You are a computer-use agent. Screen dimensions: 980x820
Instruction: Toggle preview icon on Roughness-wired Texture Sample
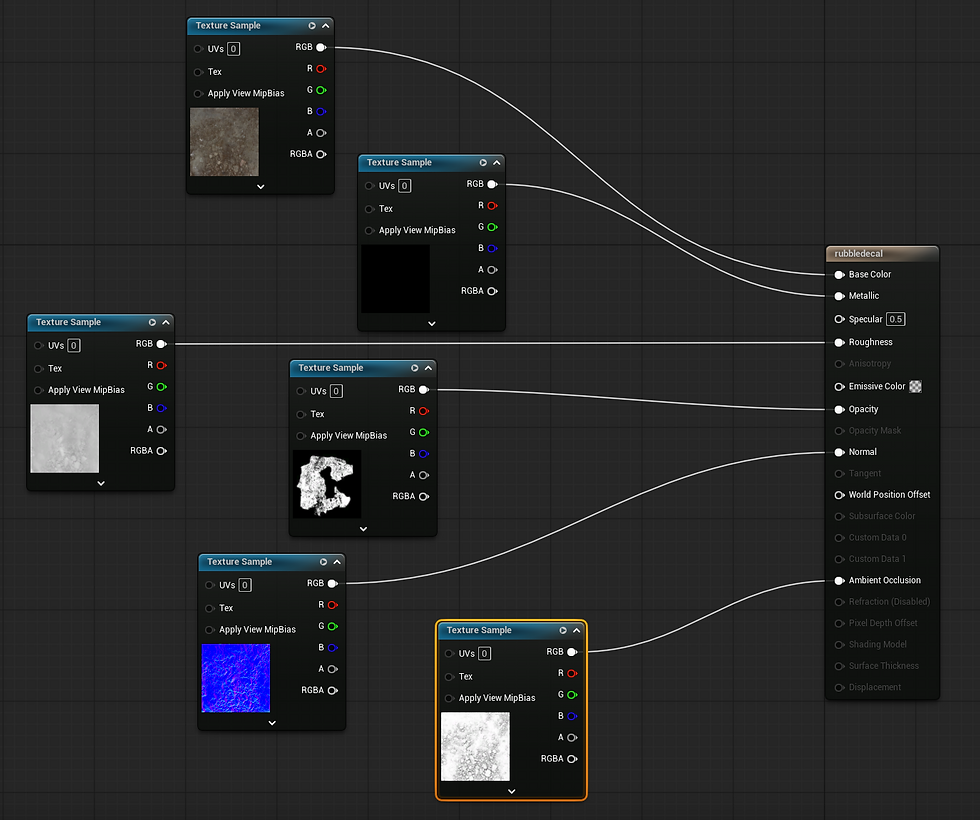tap(152, 322)
